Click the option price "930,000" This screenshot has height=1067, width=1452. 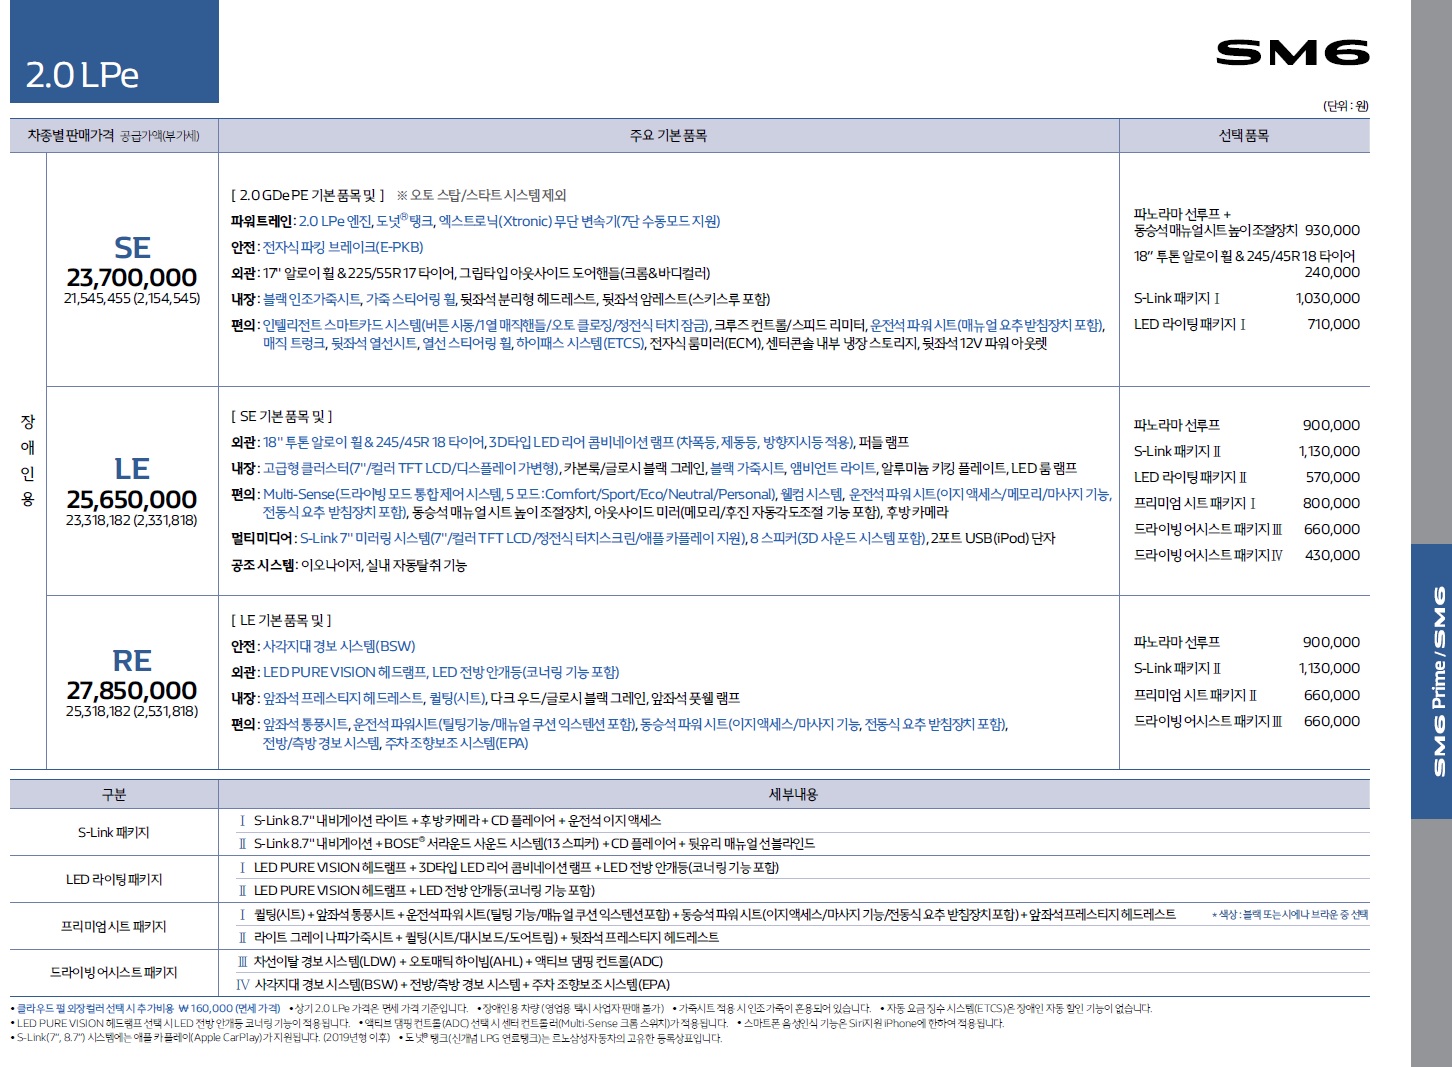(x=1332, y=230)
